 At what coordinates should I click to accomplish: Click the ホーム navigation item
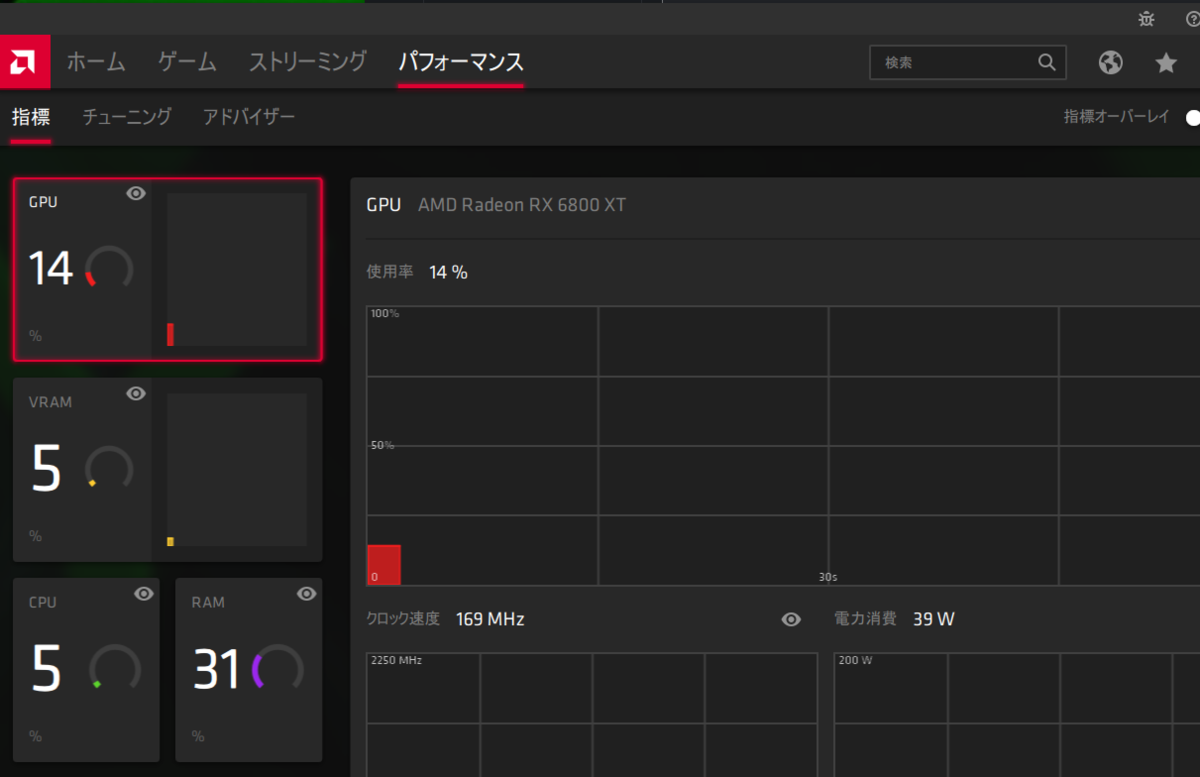95,61
